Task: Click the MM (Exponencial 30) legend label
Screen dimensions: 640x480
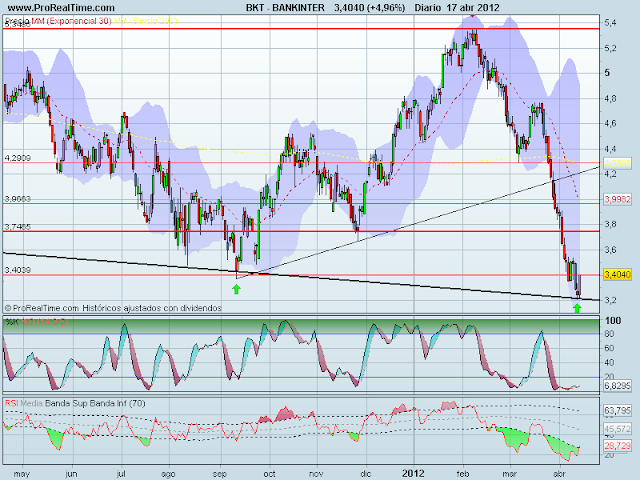Action: click(x=71, y=21)
